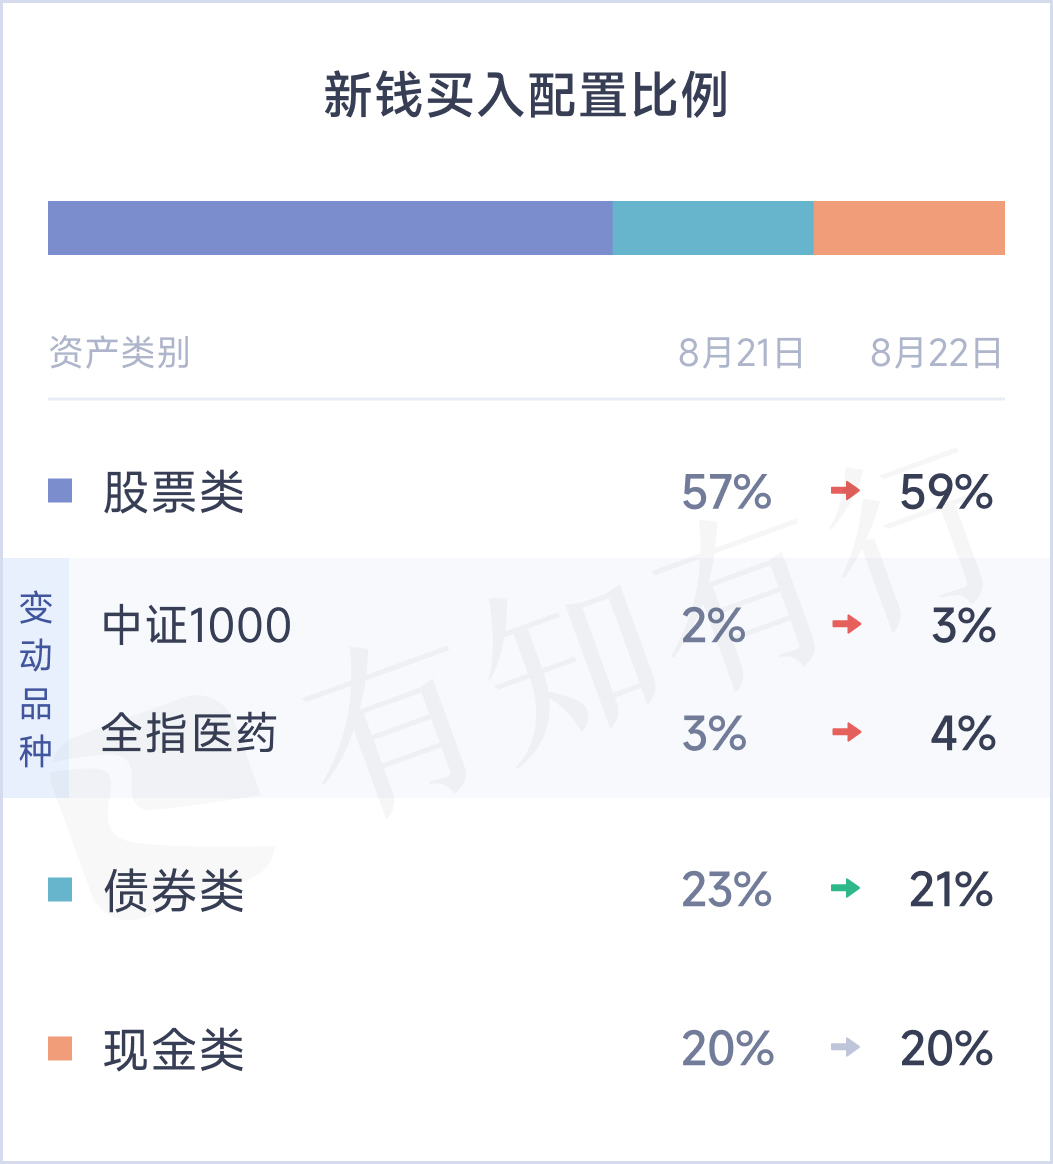This screenshot has height=1164, width=1053.
Task: Click the teal 债券类 legend square
Action: [60, 889]
